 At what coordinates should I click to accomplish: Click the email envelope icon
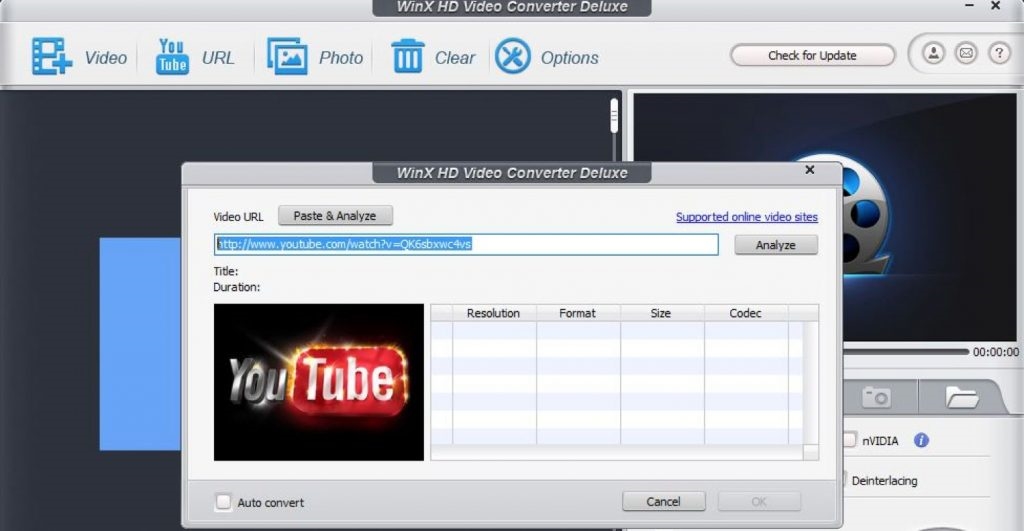pos(967,53)
